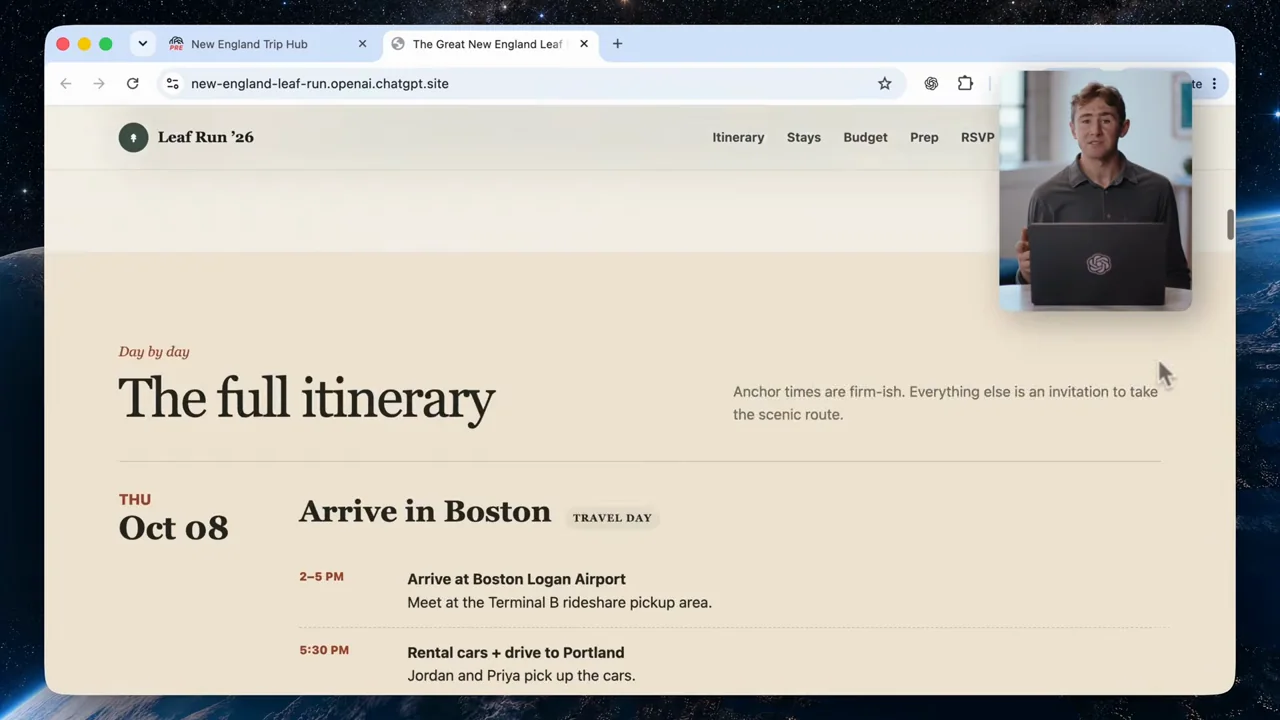The width and height of the screenshot is (1280, 720).
Task: Click the TRAVEL DAY badge
Action: pos(612,518)
